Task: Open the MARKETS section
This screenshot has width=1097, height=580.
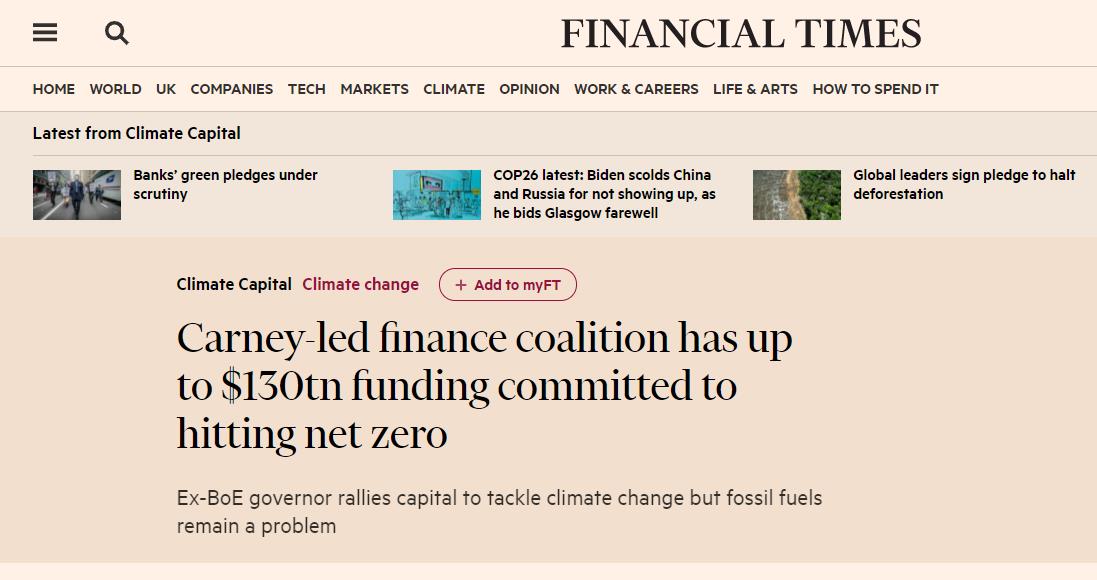Action: (x=374, y=89)
